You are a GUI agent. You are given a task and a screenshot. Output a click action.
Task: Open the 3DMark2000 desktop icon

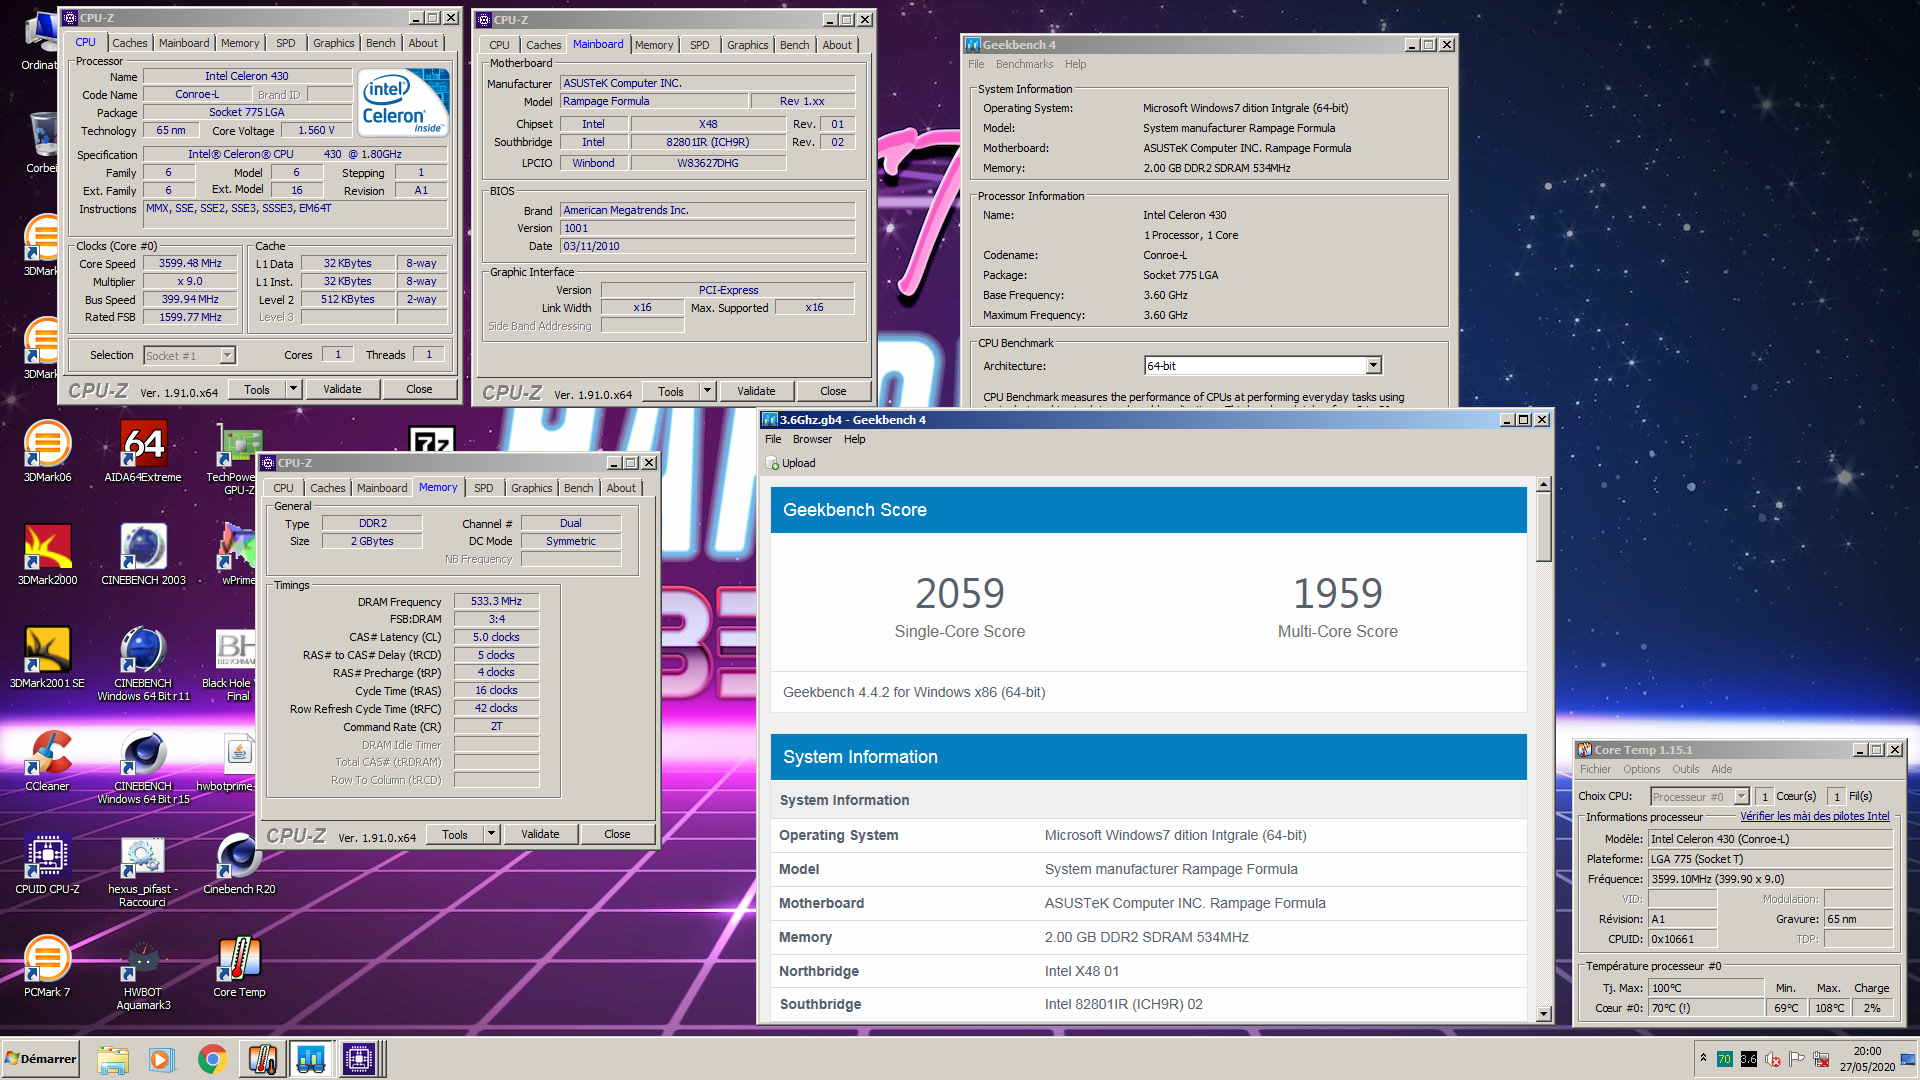47,555
